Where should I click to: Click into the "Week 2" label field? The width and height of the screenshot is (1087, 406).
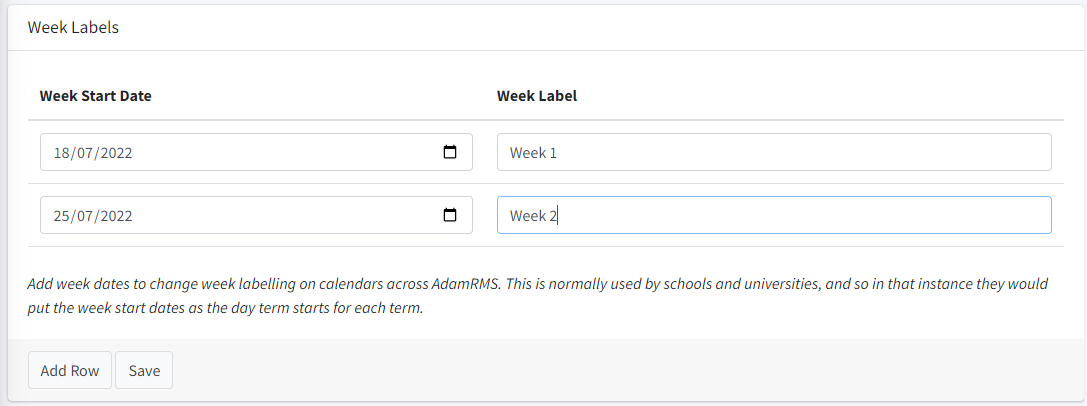(x=773, y=215)
